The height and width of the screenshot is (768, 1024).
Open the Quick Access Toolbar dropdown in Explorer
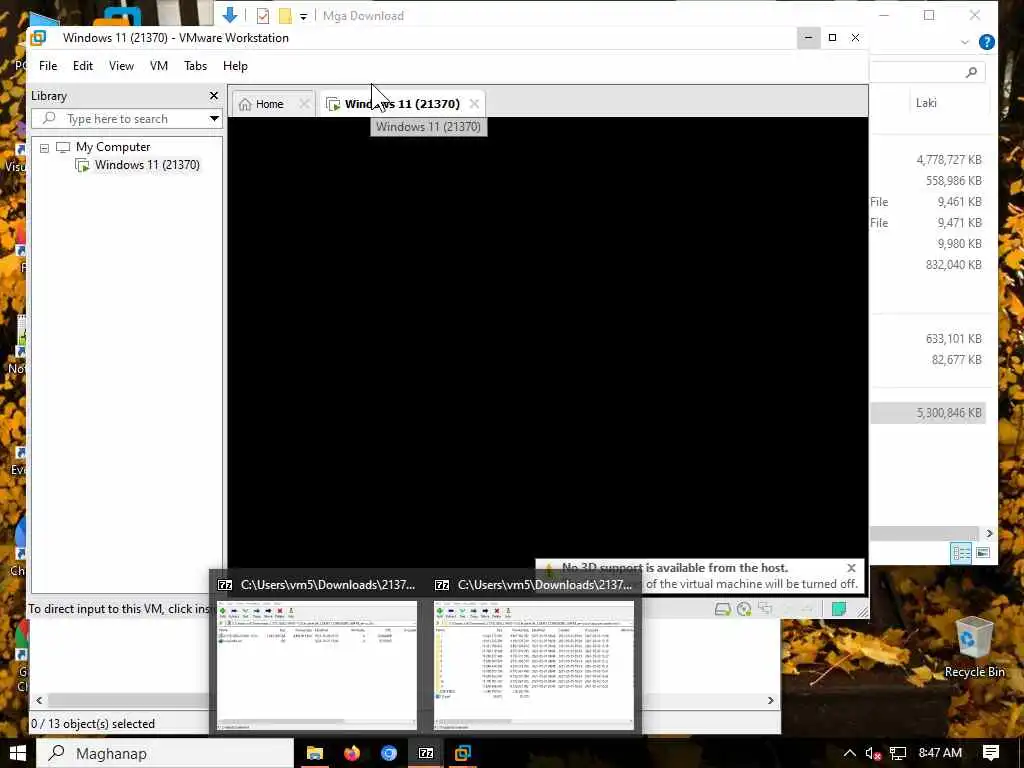click(x=304, y=16)
